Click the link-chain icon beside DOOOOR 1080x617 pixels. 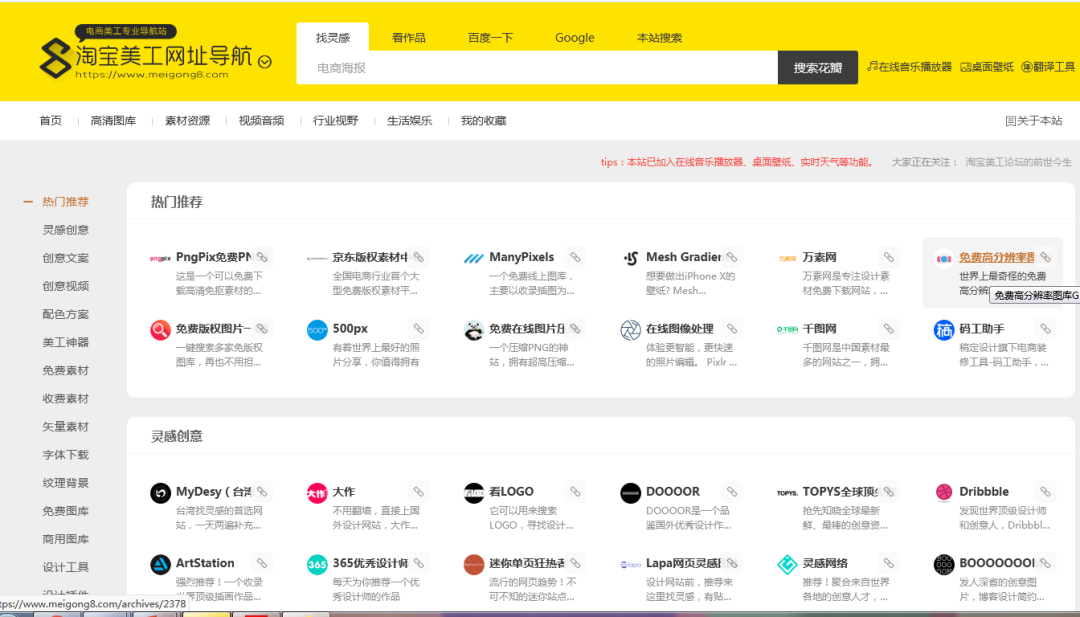click(731, 492)
